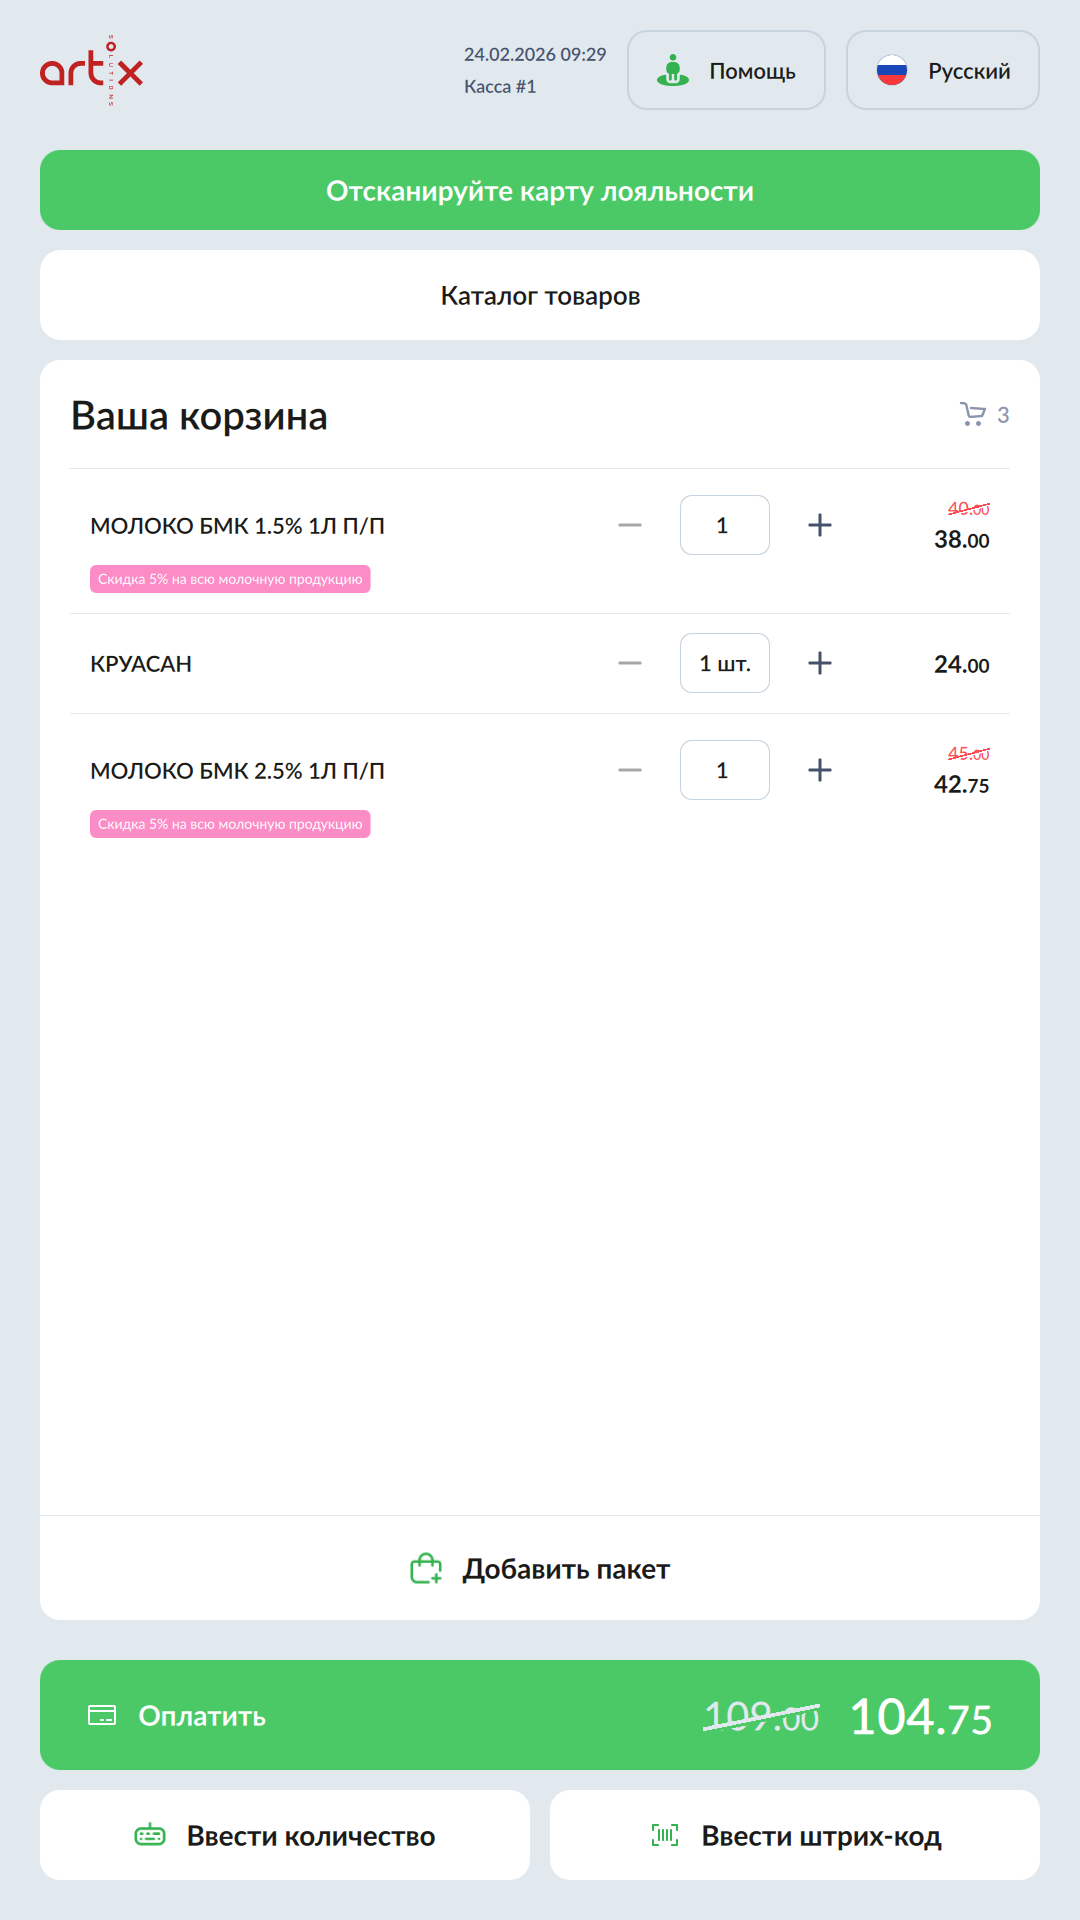The image size is (1080, 1920).
Task: Increase quantity of МОЛОКО БМК 1.5%
Action: (x=820, y=525)
